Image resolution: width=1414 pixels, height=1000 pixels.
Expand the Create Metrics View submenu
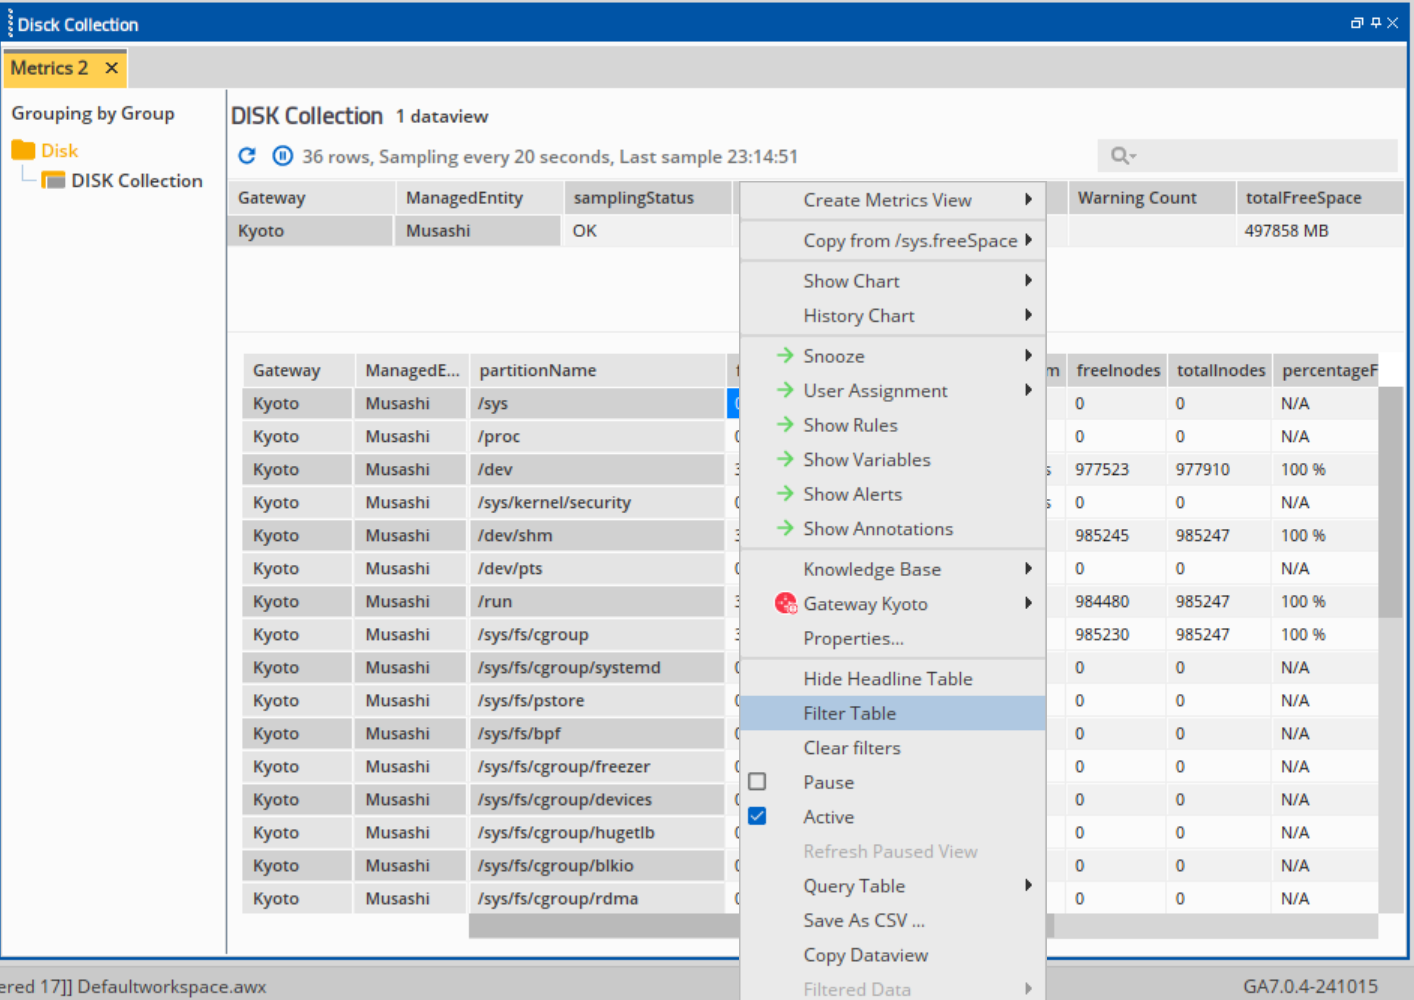coord(1027,200)
